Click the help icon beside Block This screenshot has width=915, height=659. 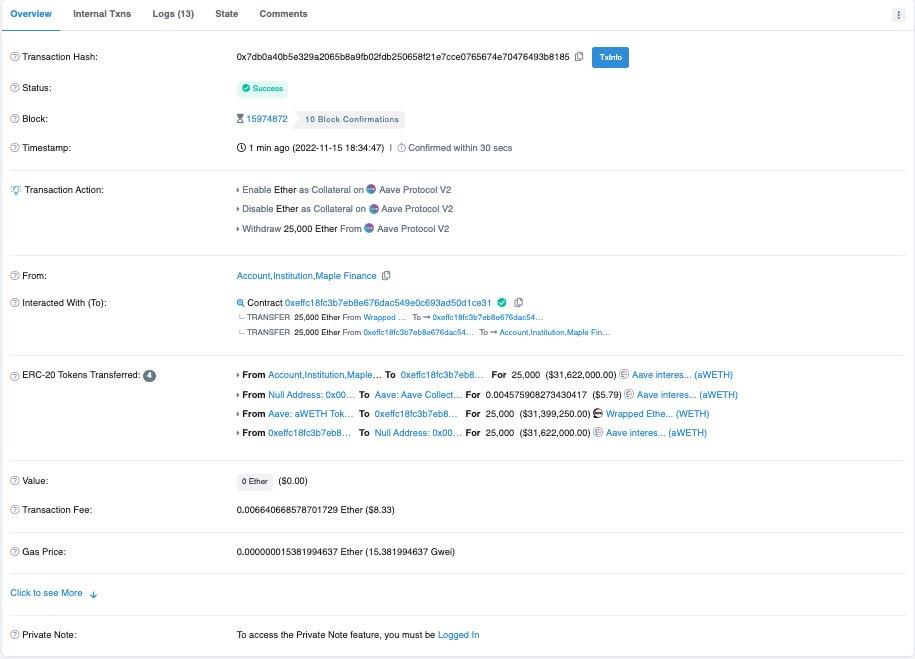[15, 119]
